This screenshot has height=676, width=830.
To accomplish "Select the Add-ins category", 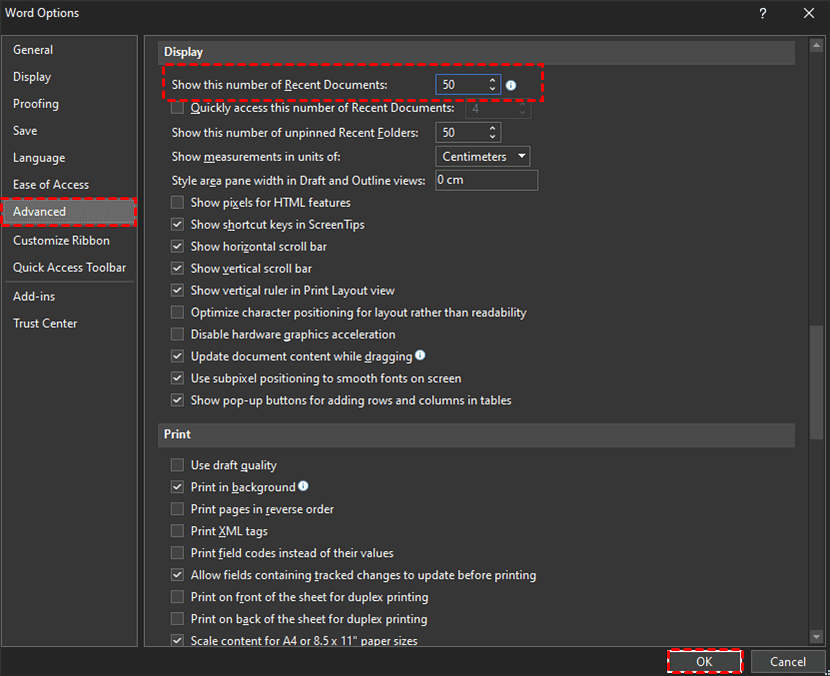I will (69, 296).
